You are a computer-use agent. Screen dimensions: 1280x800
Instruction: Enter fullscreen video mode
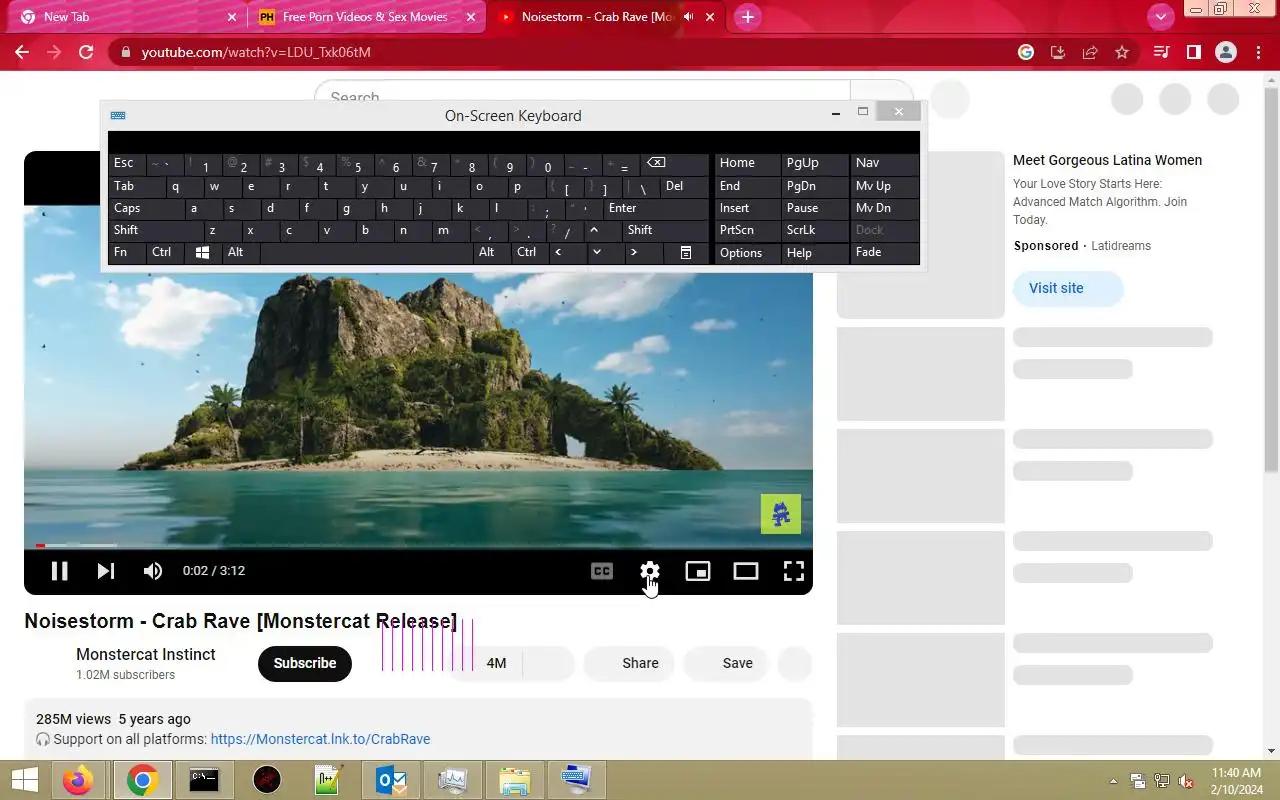pyautogui.click(x=794, y=571)
